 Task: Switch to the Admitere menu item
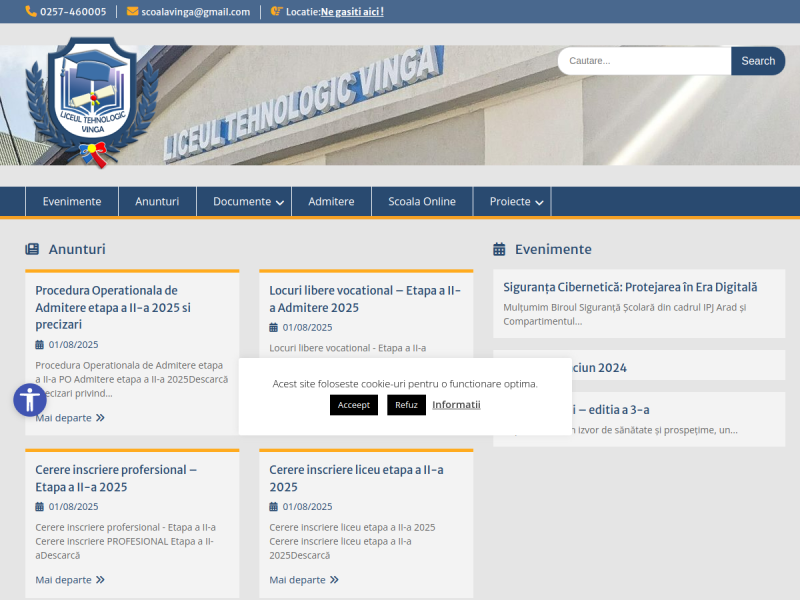click(x=331, y=201)
